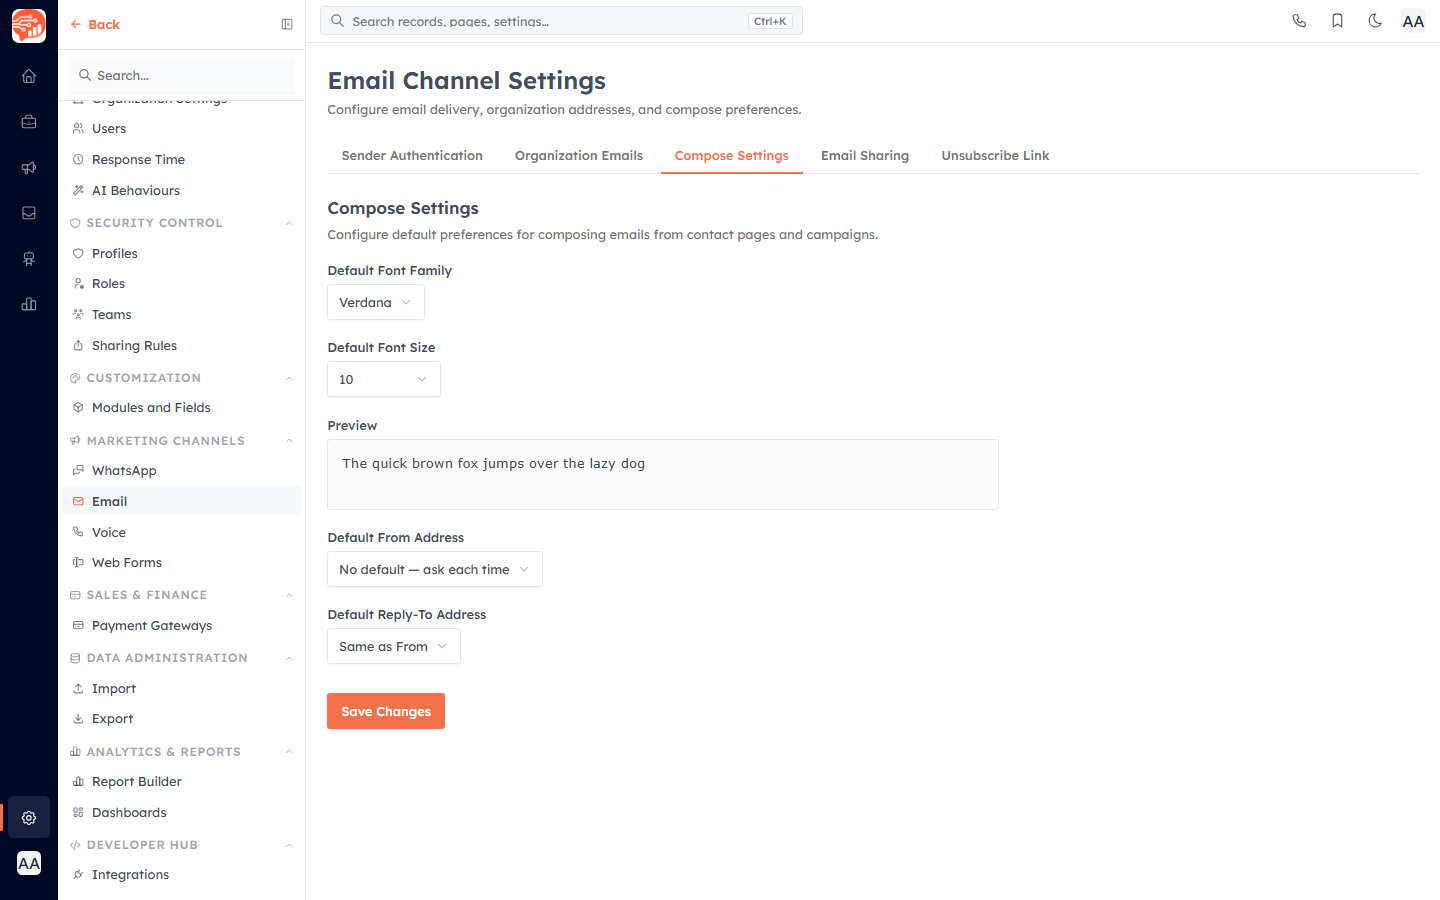Open the AA profile menu at top right
1440x900 pixels.
(1413, 21)
